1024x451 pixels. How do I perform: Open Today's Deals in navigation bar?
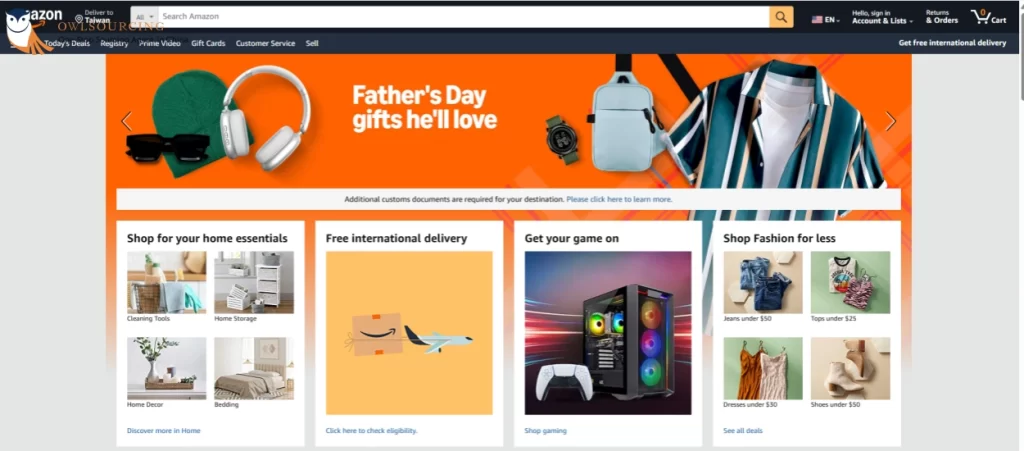click(67, 43)
